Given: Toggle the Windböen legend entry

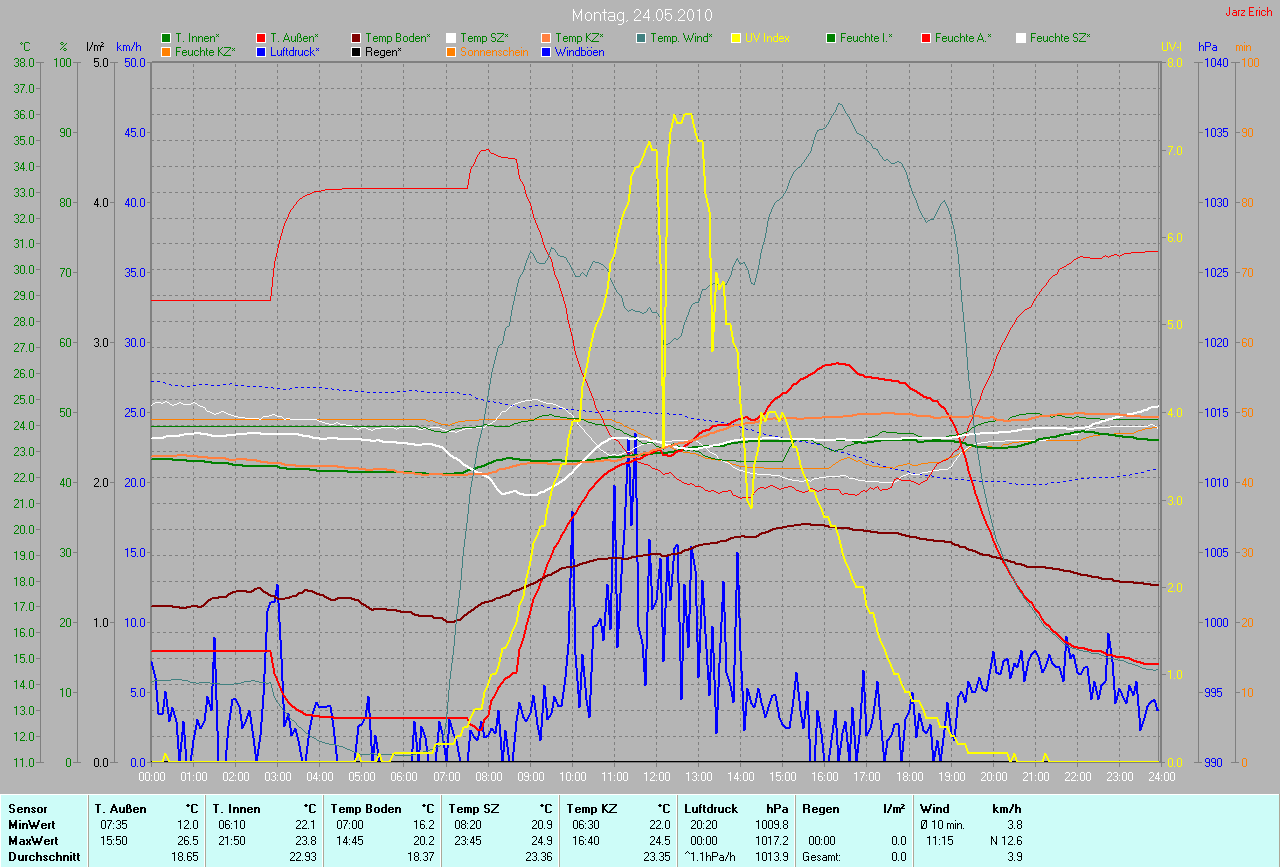Looking at the screenshot, I should click(578, 52).
